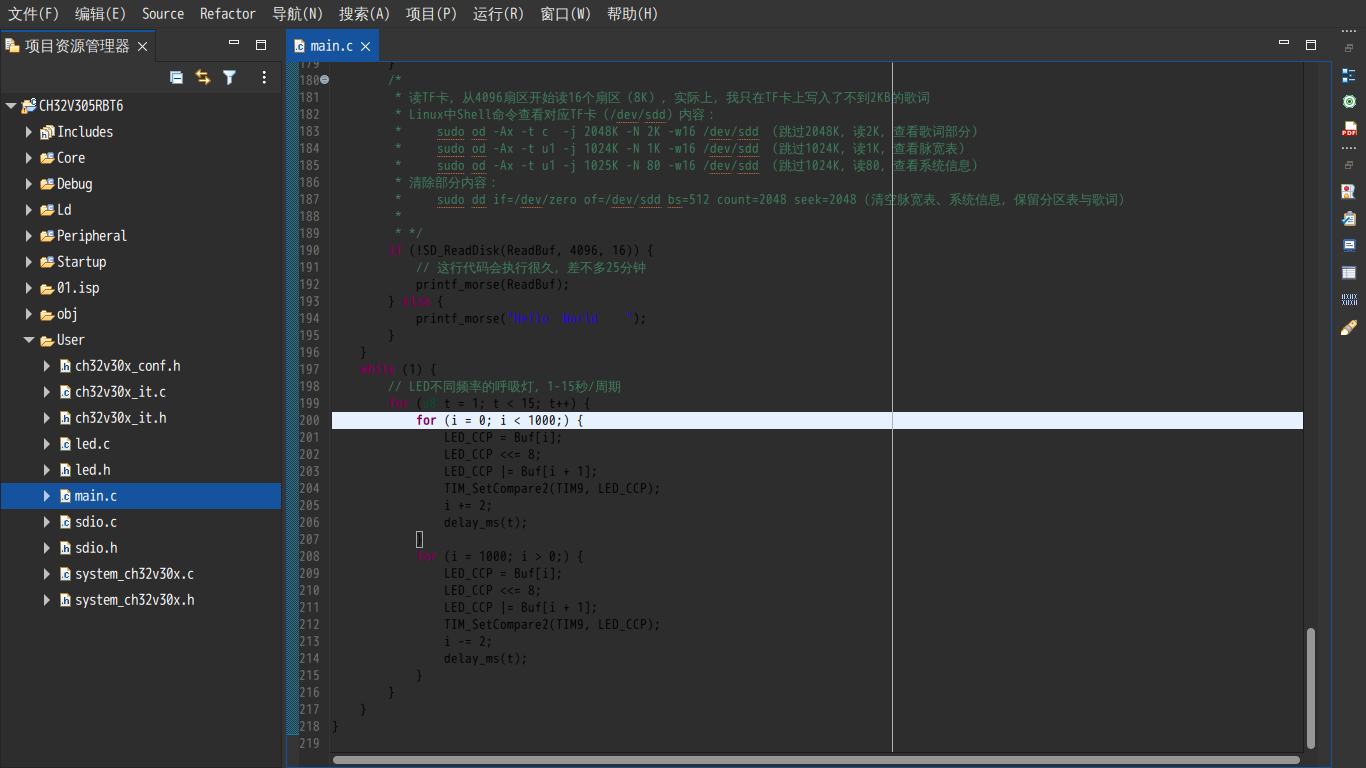Open project explorer view menu (three dots)
Viewport: 1366px width, 768px height.
pos(264,77)
